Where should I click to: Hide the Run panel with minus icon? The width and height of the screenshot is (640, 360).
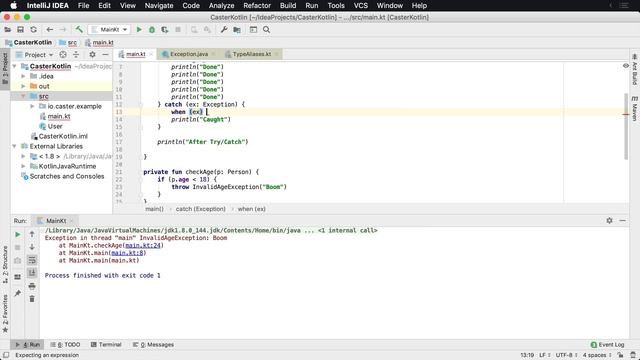[x=622, y=220]
